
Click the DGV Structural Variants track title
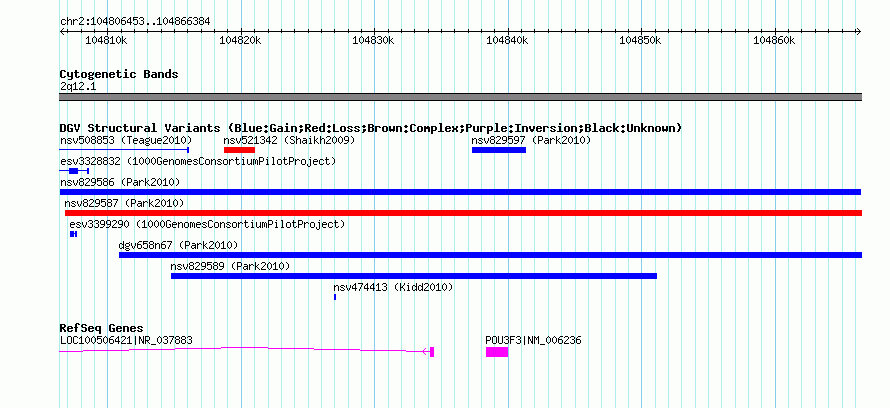(x=371, y=128)
